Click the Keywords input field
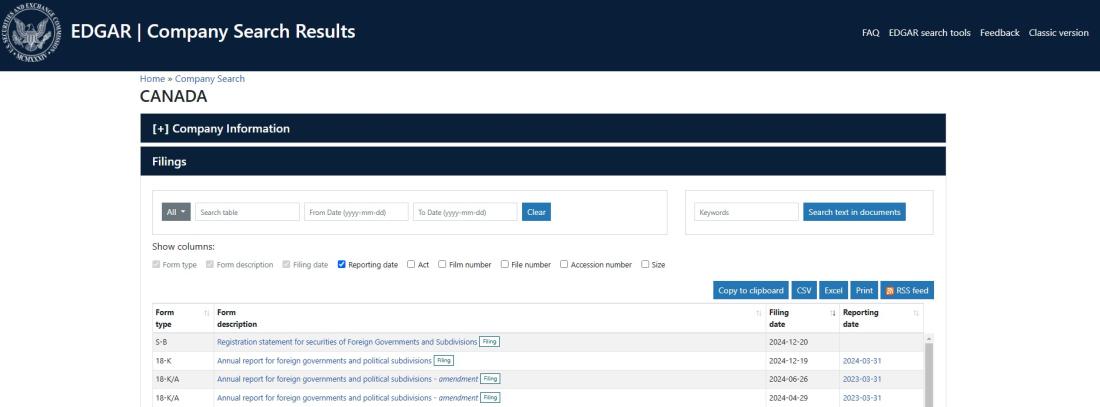 [x=746, y=212]
